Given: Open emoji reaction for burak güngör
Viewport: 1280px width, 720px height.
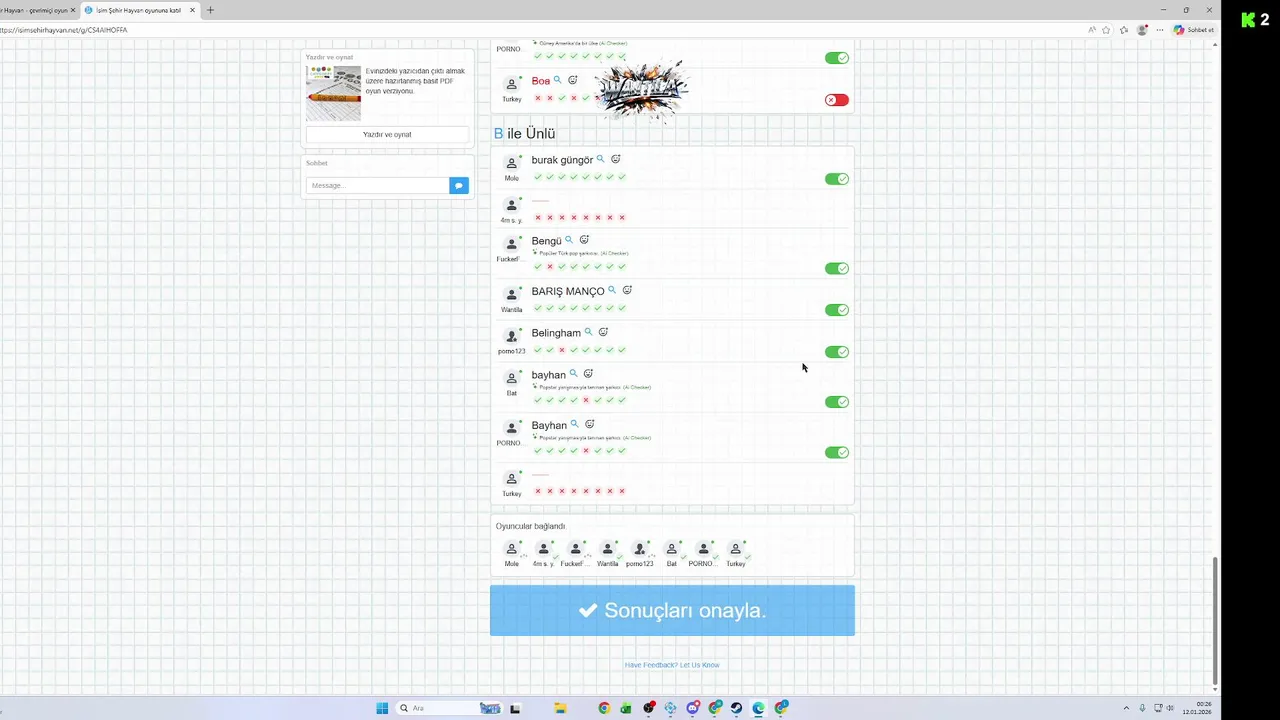Looking at the screenshot, I should (x=616, y=159).
